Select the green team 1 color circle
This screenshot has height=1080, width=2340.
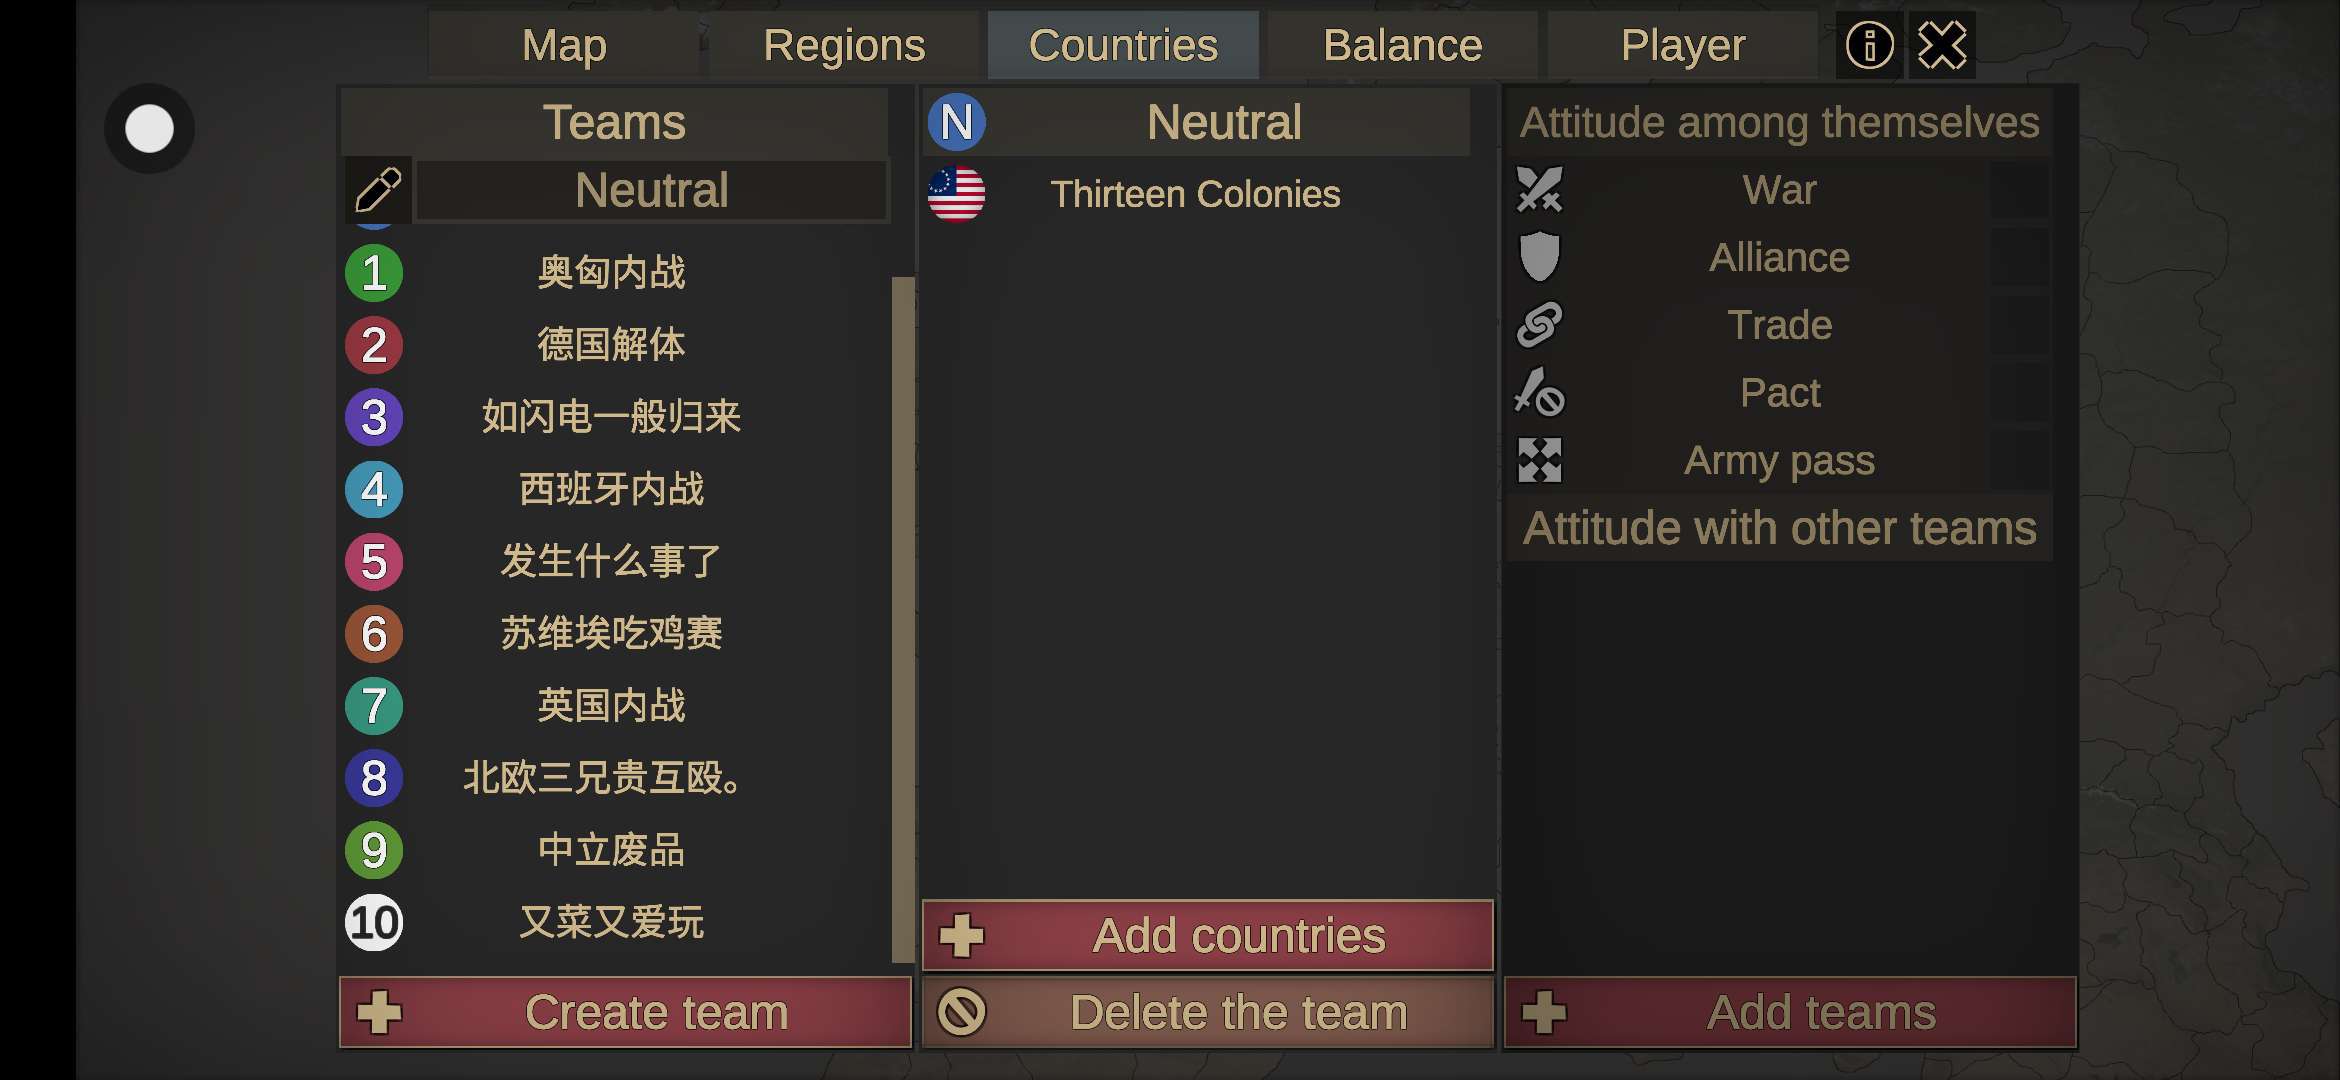(374, 273)
